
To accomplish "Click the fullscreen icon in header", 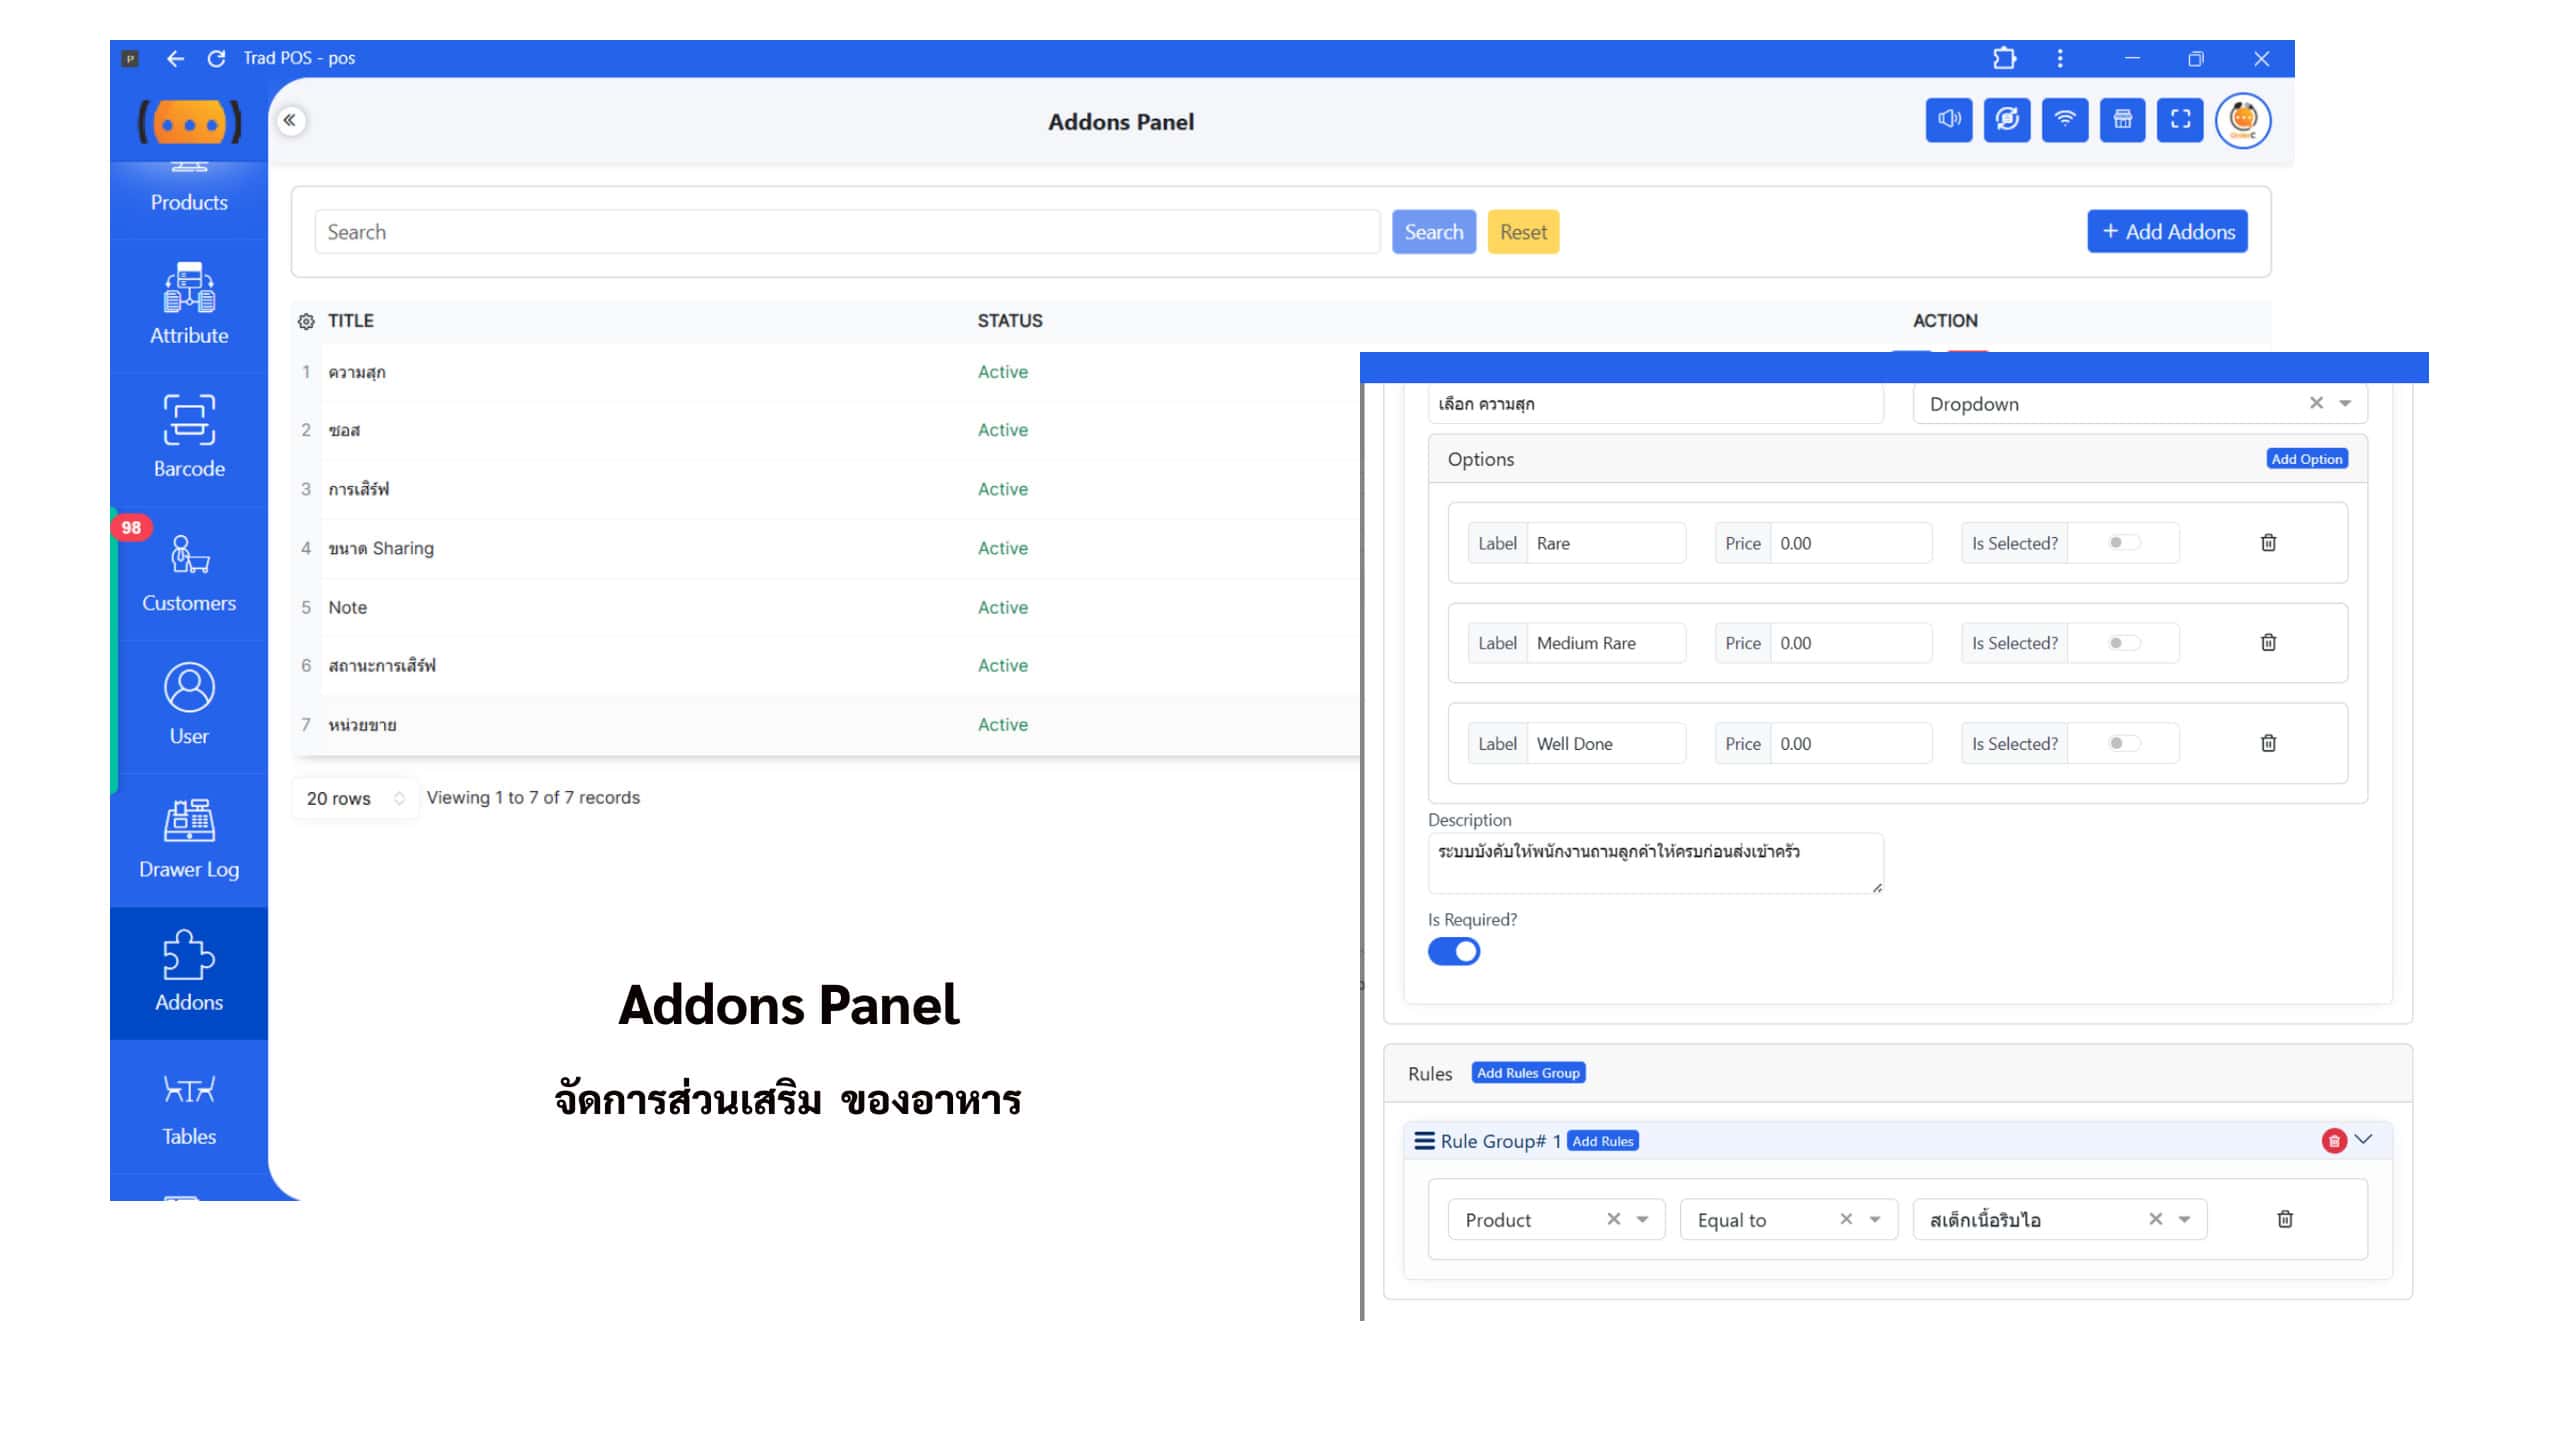I will 2180,120.
